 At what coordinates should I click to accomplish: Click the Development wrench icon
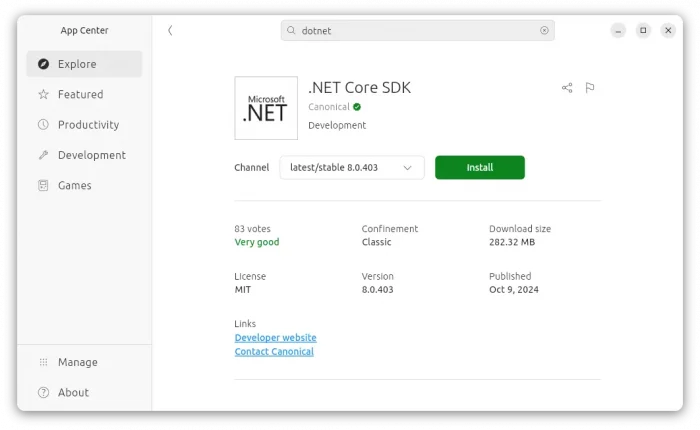pyautogui.click(x=43, y=155)
